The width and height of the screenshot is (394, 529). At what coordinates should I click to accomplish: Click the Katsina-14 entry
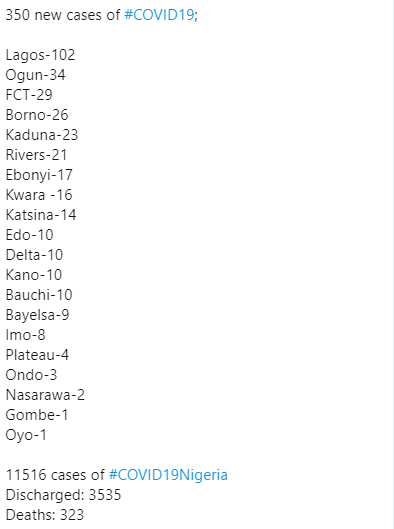coord(41,215)
